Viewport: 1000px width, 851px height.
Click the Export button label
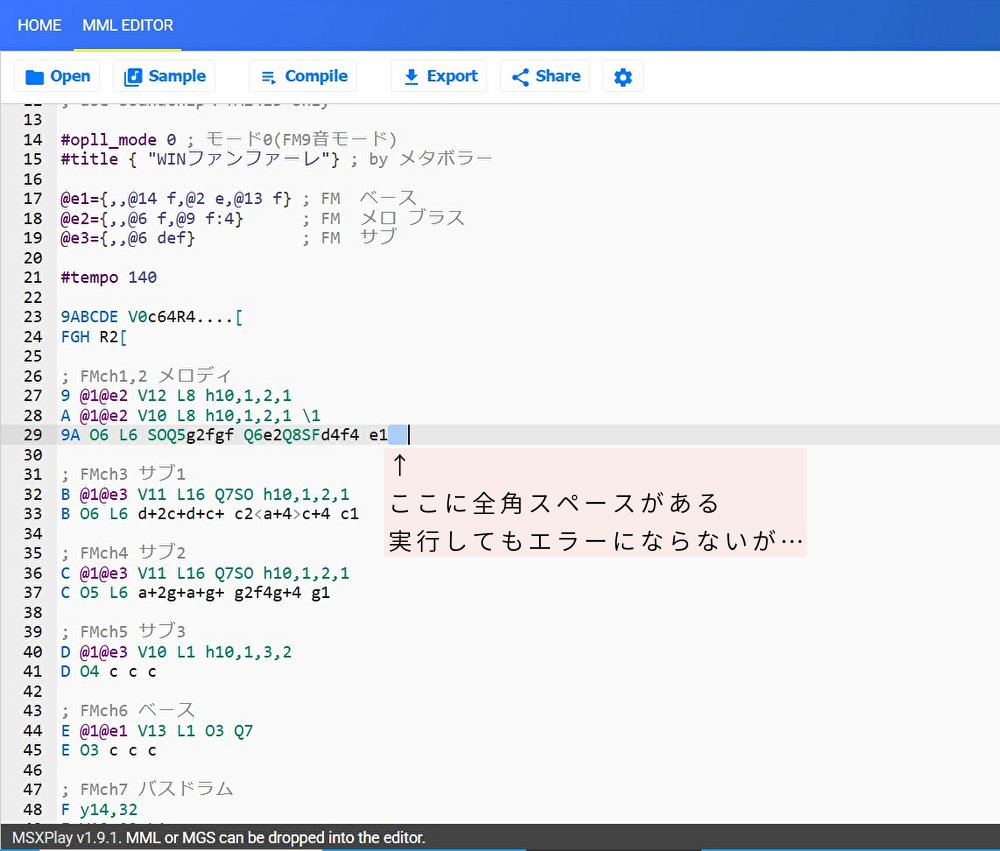click(452, 76)
